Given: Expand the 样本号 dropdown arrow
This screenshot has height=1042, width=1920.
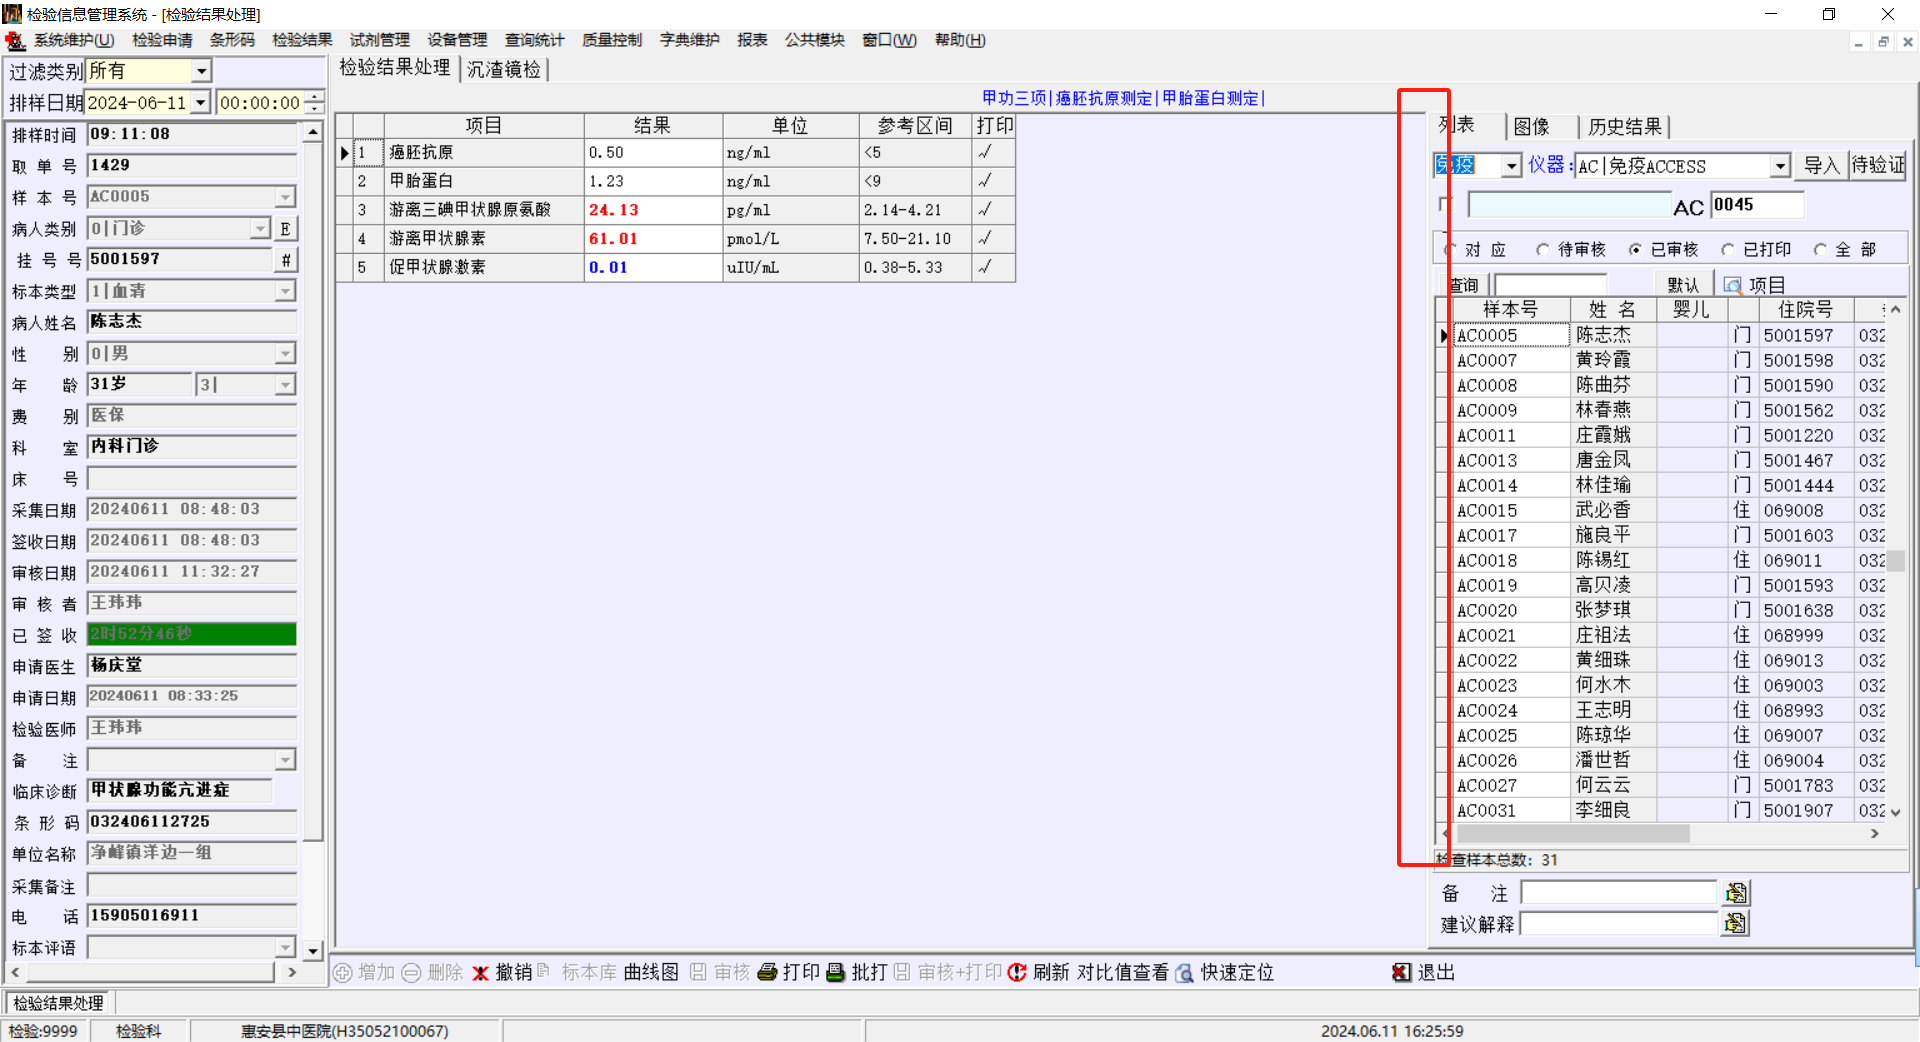Looking at the screenshot, I should coord(286,197).
